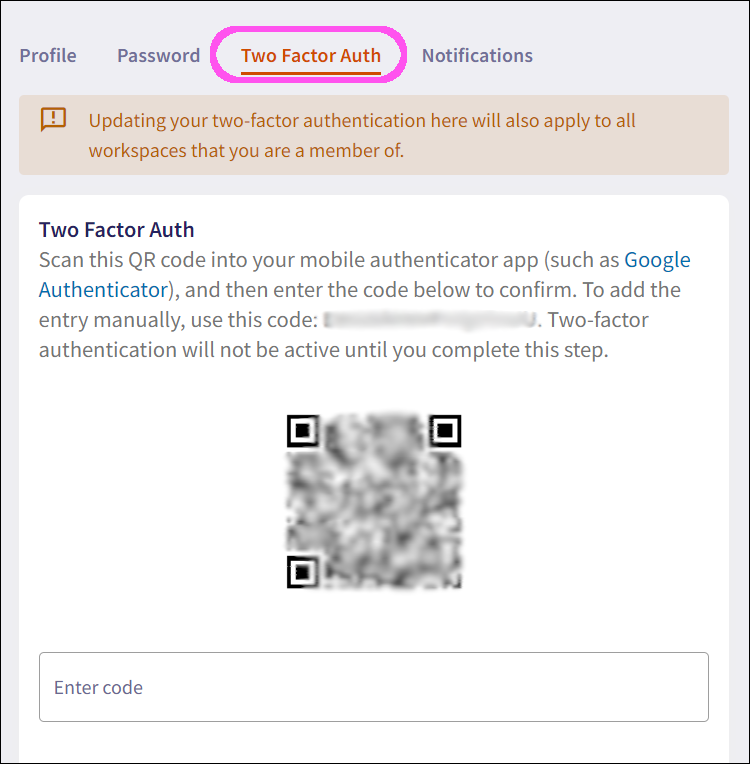Viewport: 750px width, 764px height.
Task: Open the Profile tab
Action: [x=48, y=56]
